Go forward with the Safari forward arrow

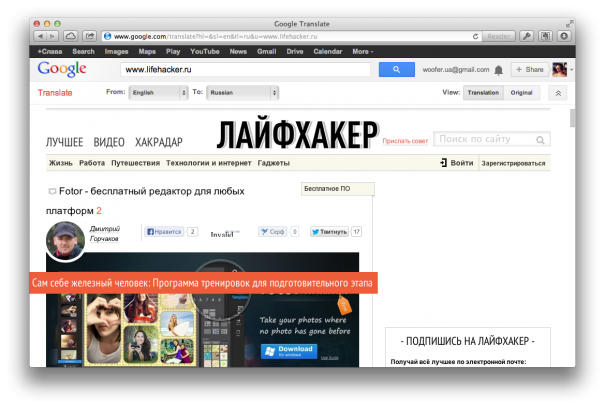coord(53,36)
